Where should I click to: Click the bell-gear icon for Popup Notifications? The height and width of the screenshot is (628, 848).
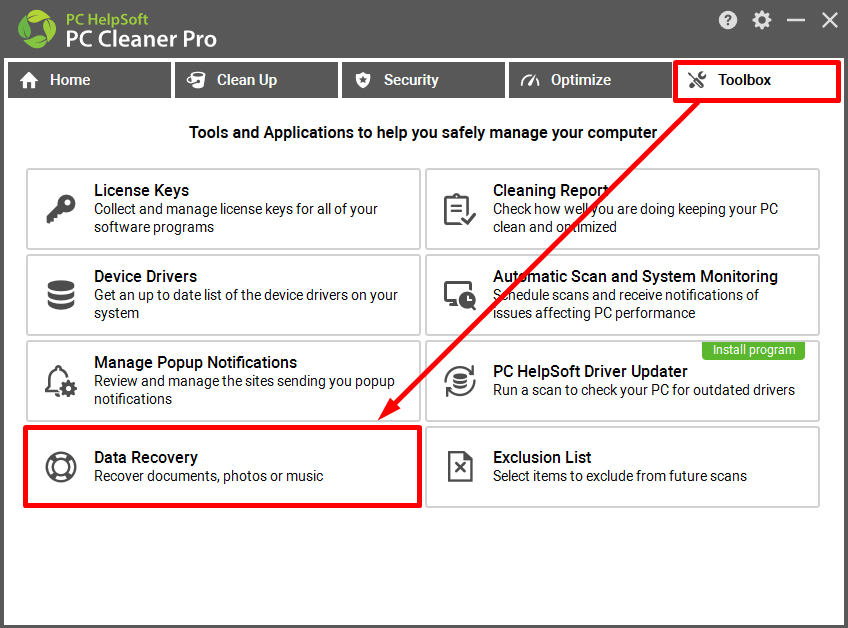61,381
